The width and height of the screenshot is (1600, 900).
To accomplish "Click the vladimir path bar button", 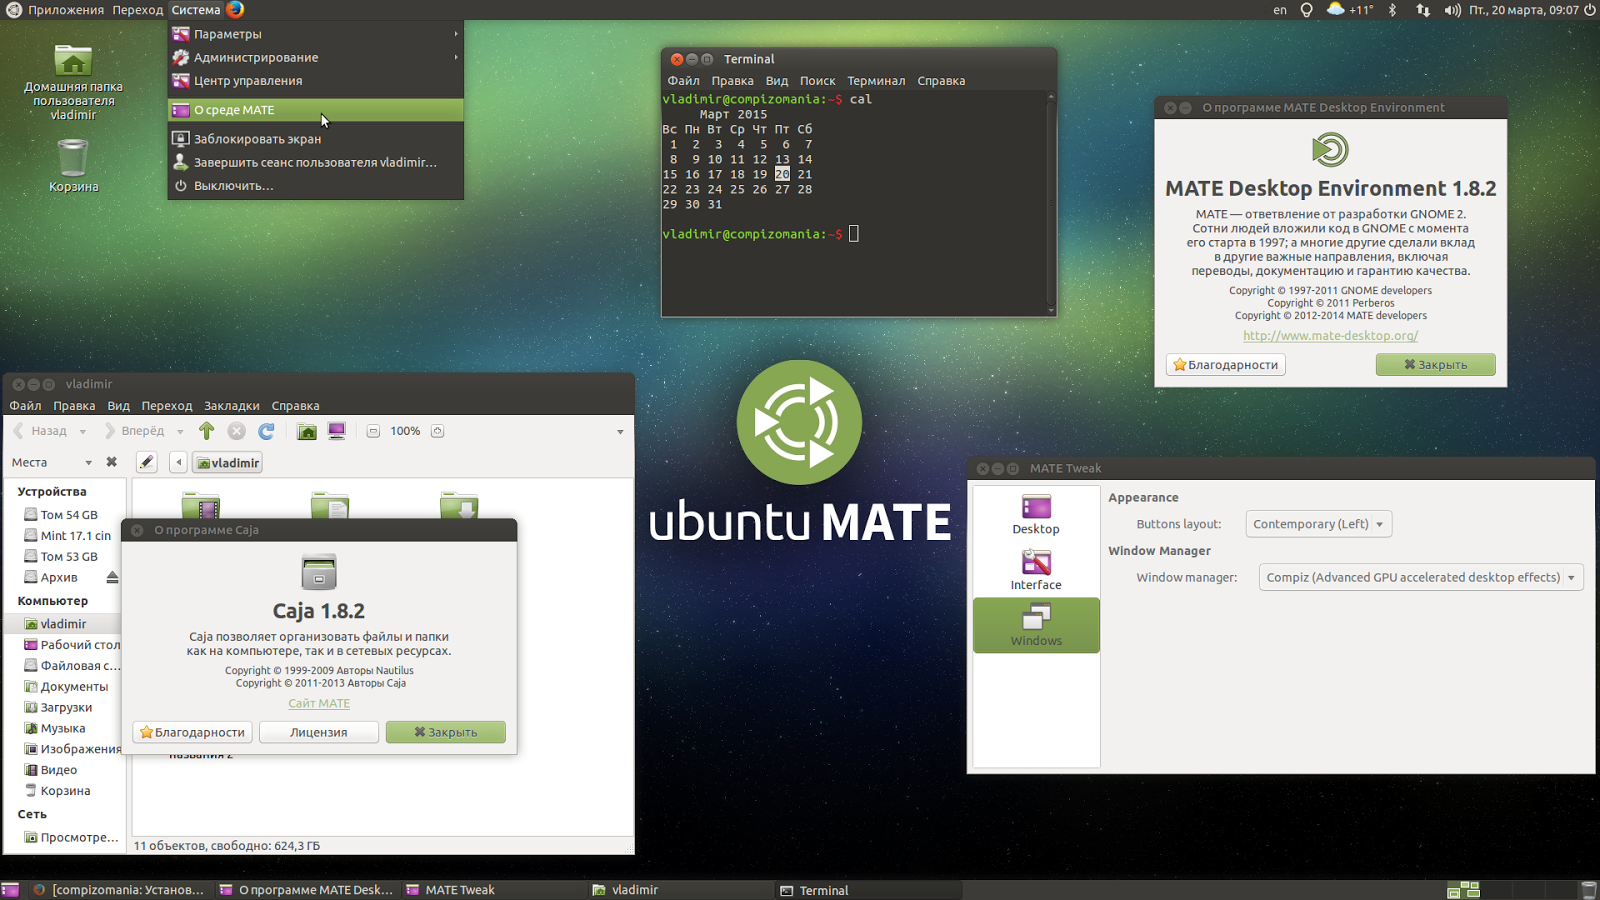I will tap(228, 462).
